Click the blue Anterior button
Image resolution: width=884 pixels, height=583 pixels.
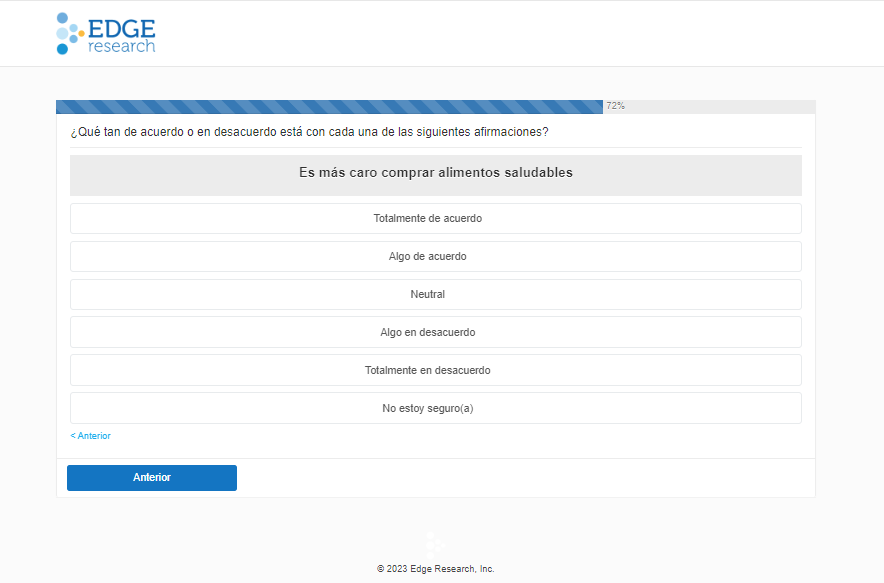[152, 478]
